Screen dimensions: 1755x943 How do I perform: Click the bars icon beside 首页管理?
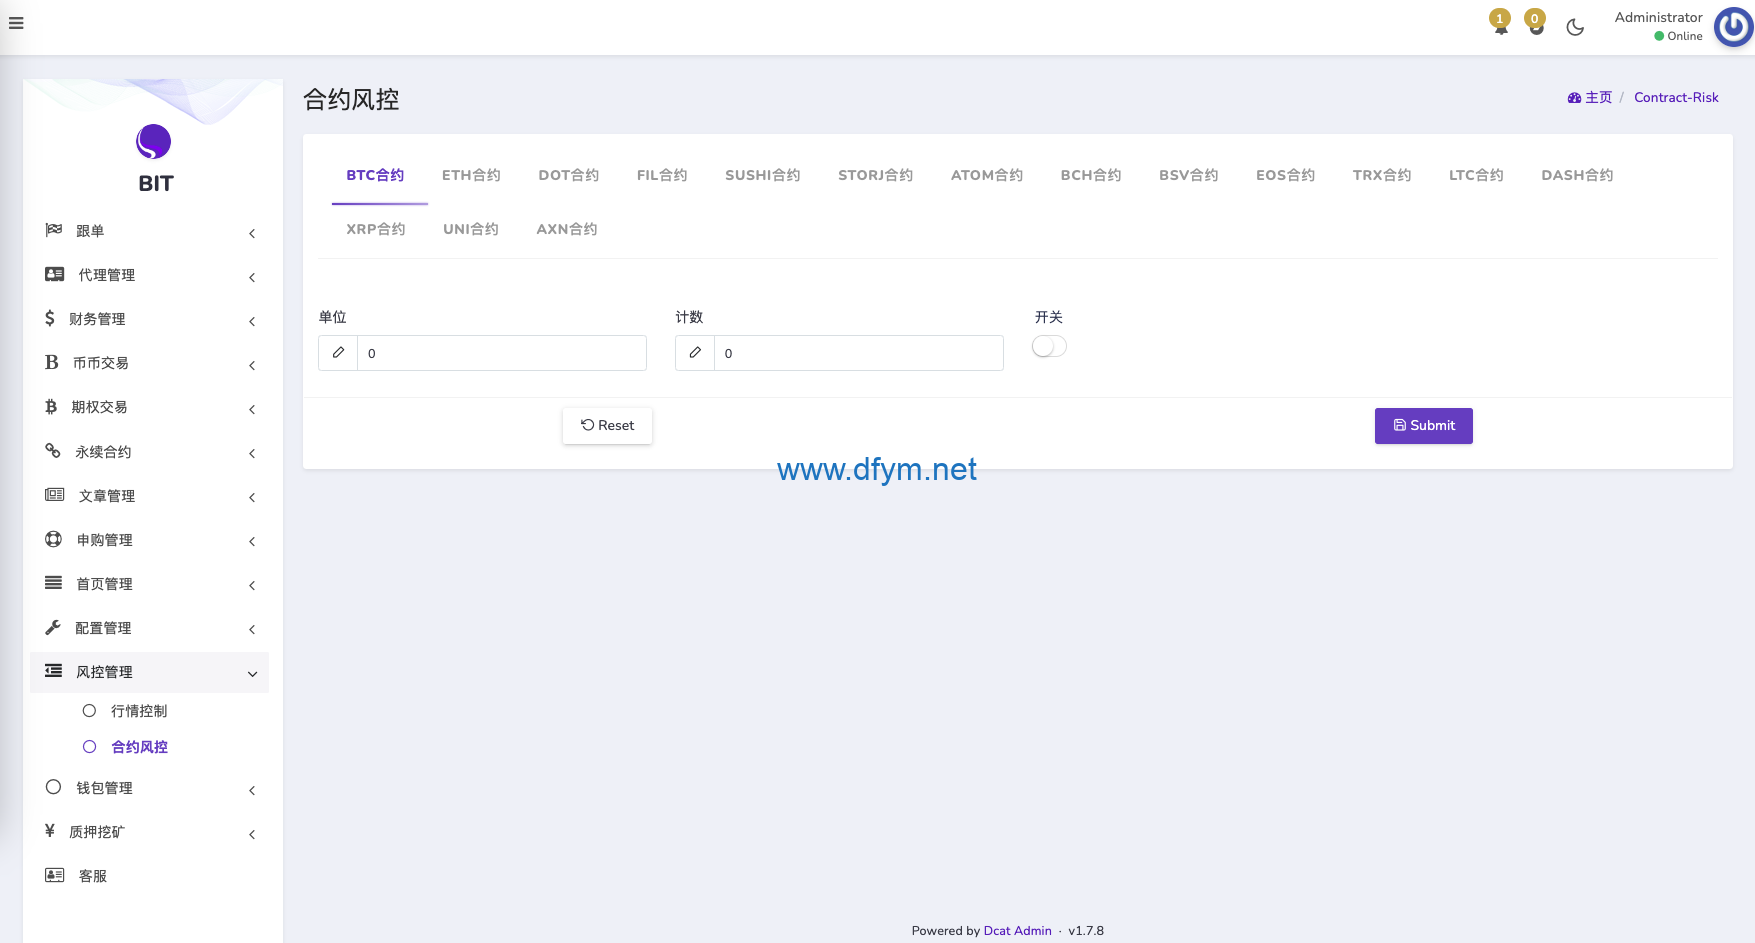(x=54, y=583)
